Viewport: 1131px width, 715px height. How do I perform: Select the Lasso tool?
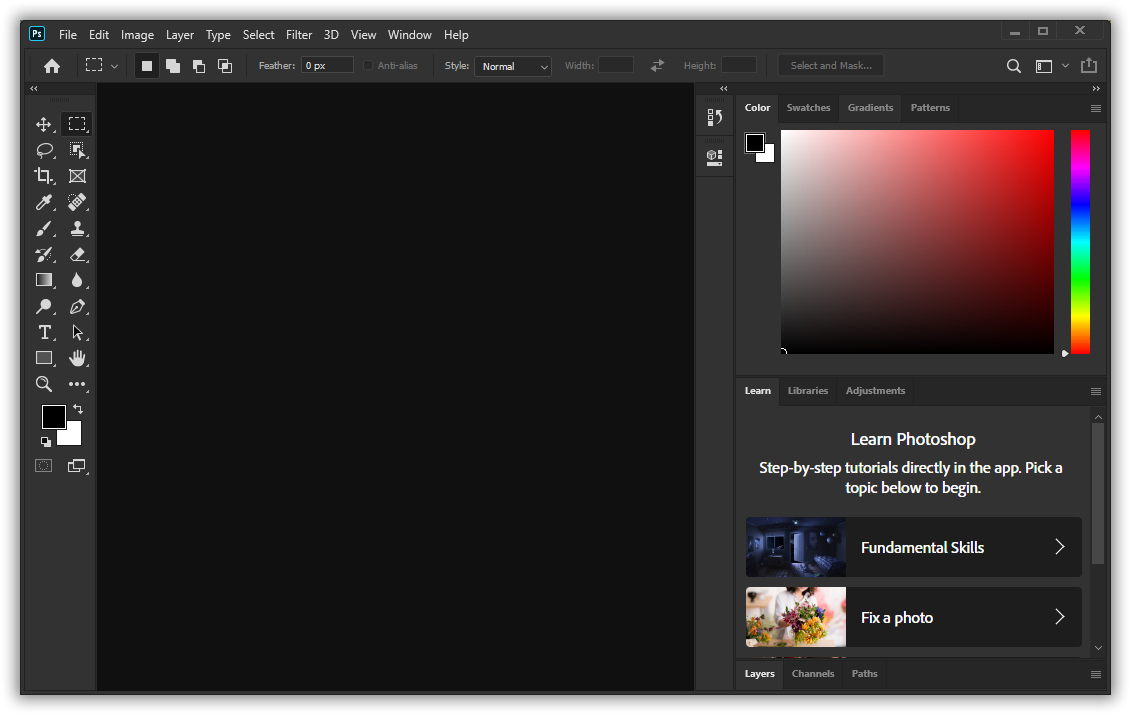point(44,150)
